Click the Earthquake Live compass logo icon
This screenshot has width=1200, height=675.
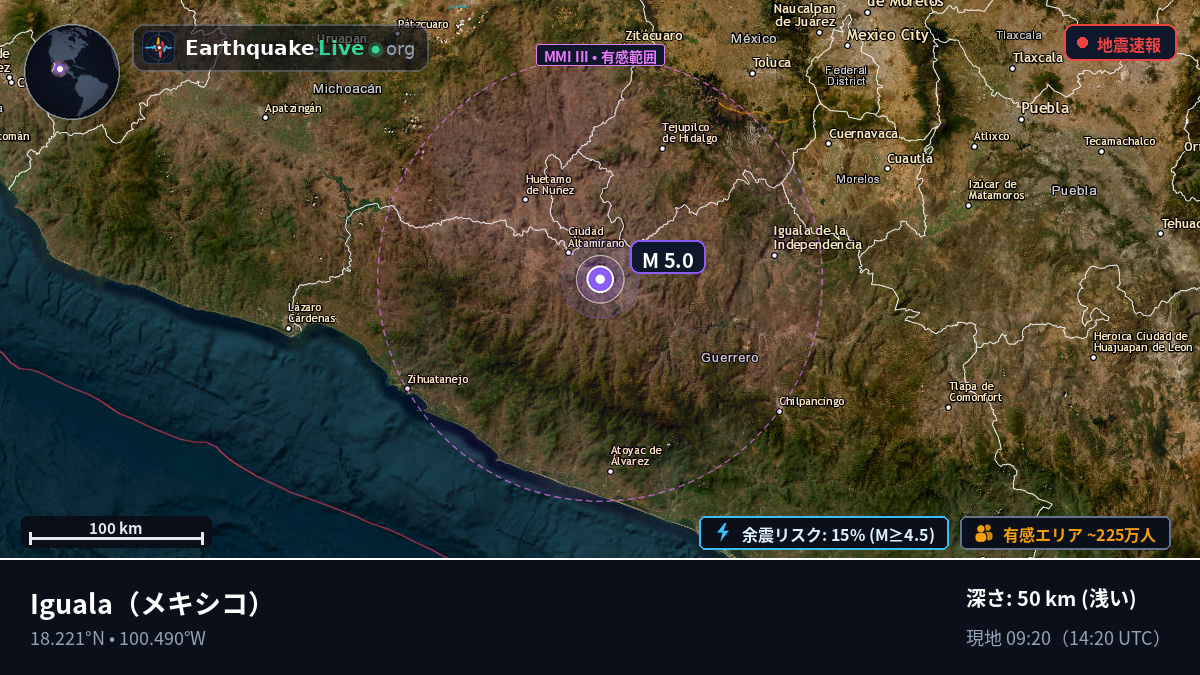tap(158, 48)
